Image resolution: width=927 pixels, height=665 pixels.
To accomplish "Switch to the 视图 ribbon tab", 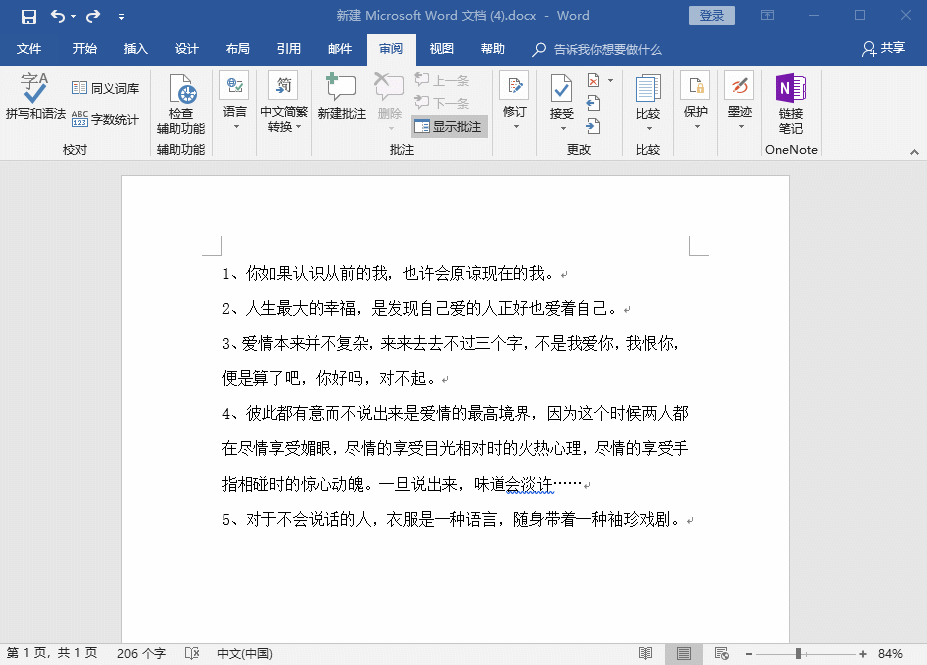I will click(441, 48).
